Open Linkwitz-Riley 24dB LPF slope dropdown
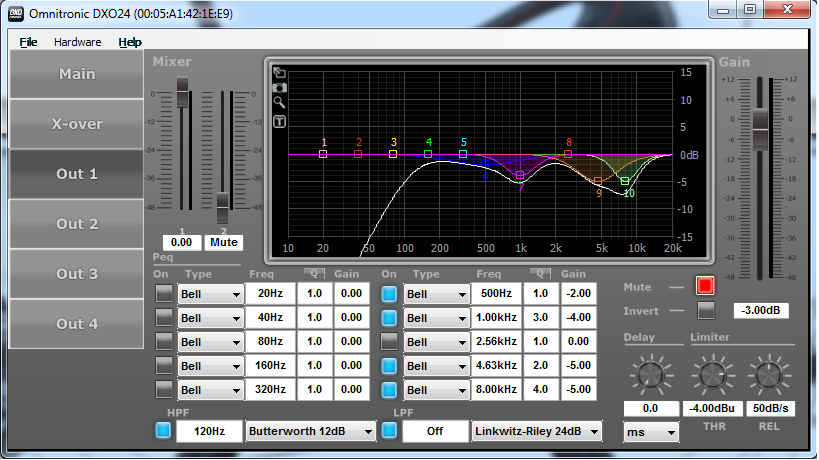 tap(536, 431)
